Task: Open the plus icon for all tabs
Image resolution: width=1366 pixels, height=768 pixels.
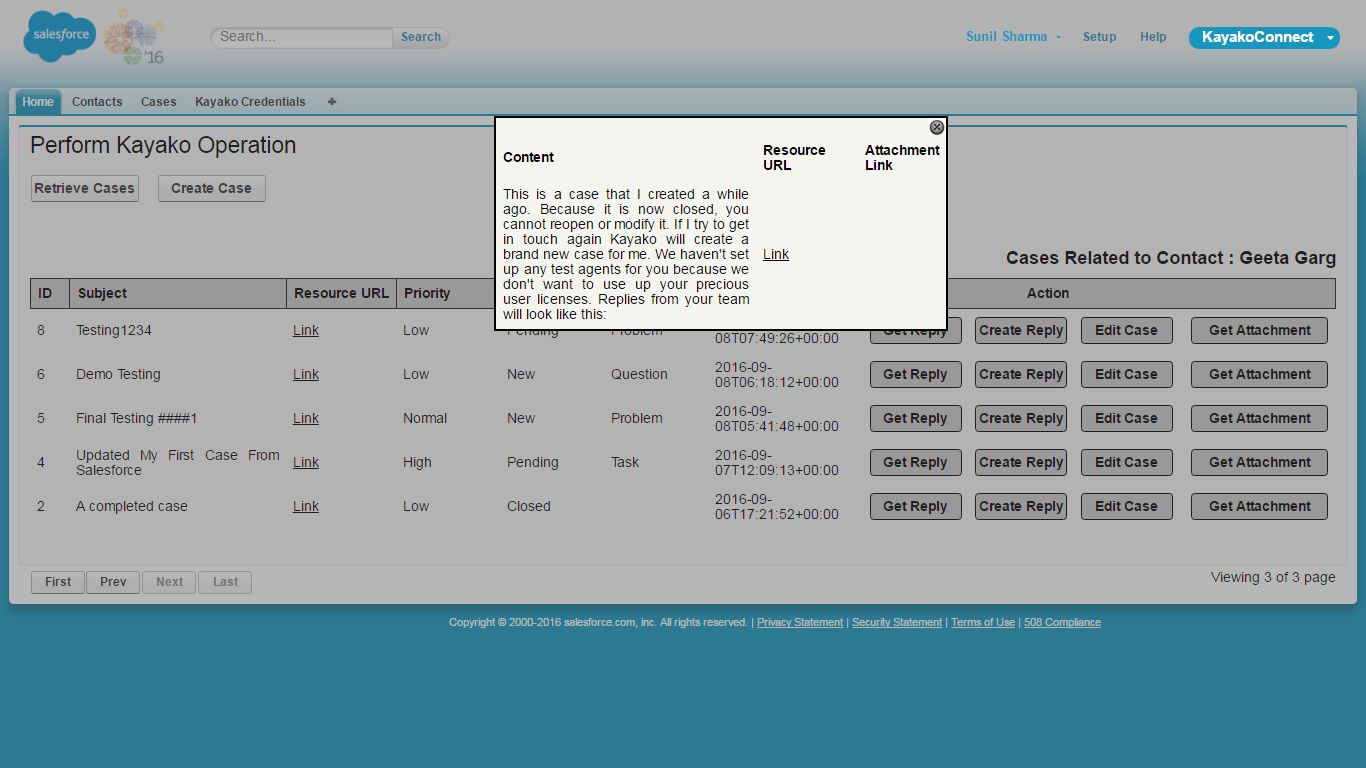Action: pyautogui.click(x=332, y=101)
